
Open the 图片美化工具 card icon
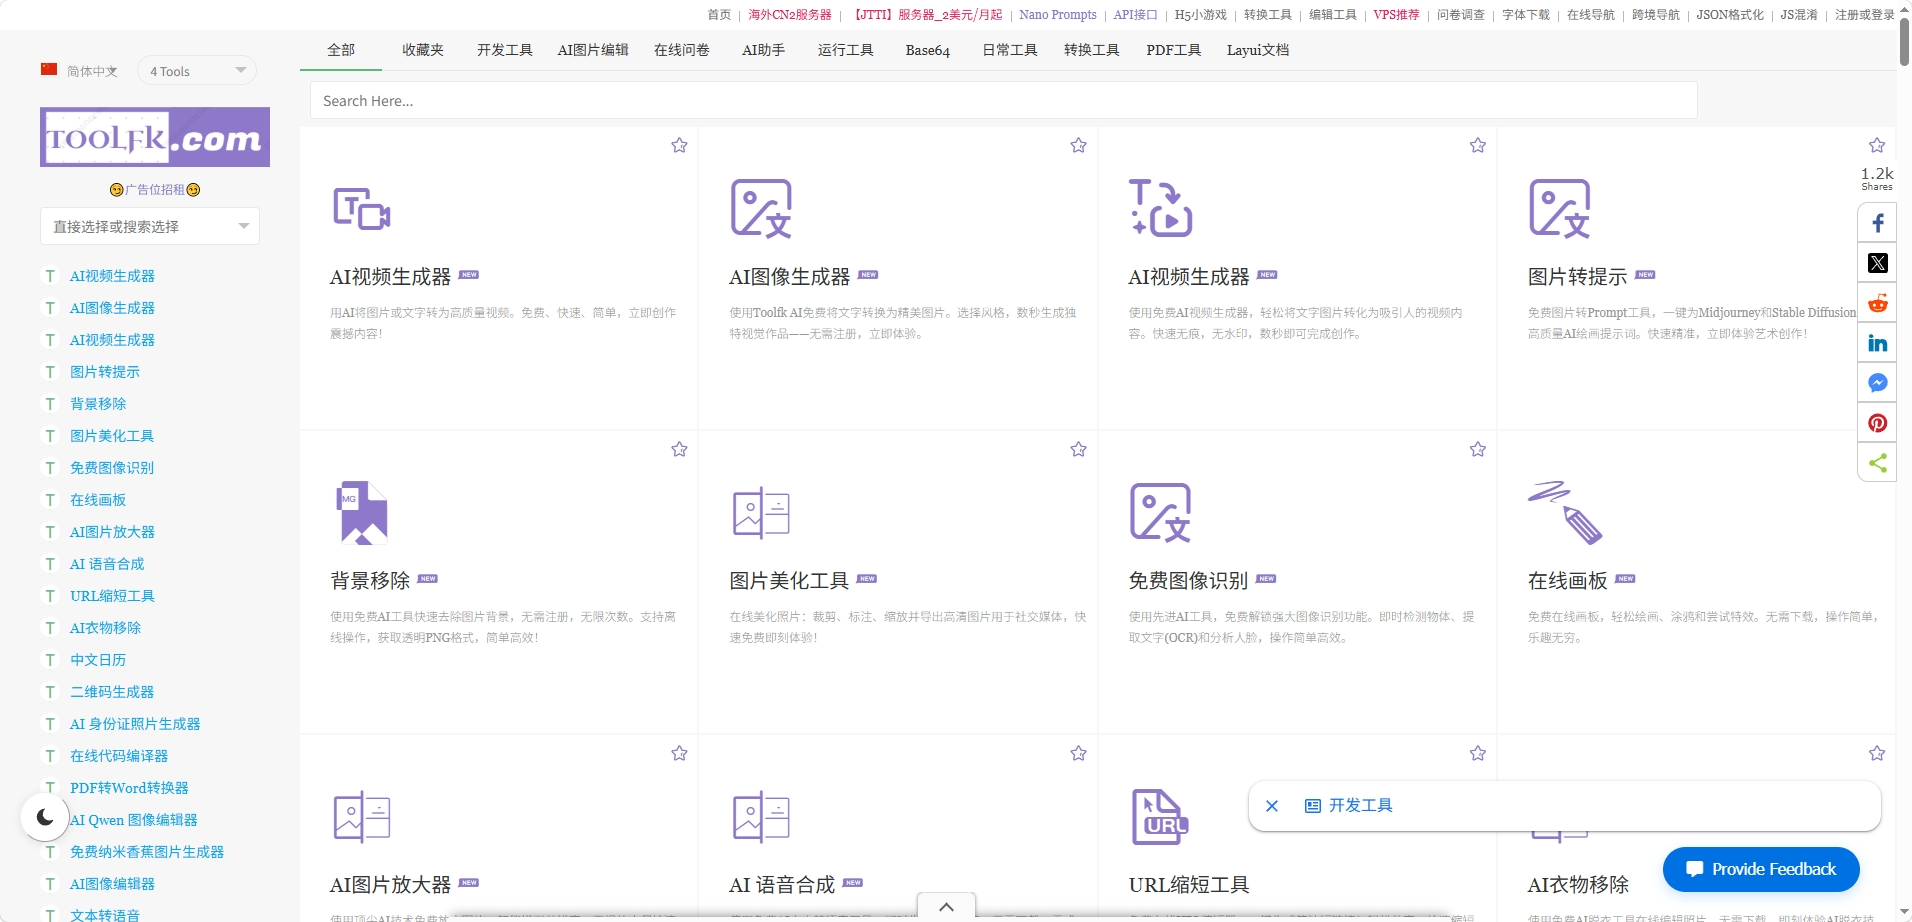tap(761, 512)
